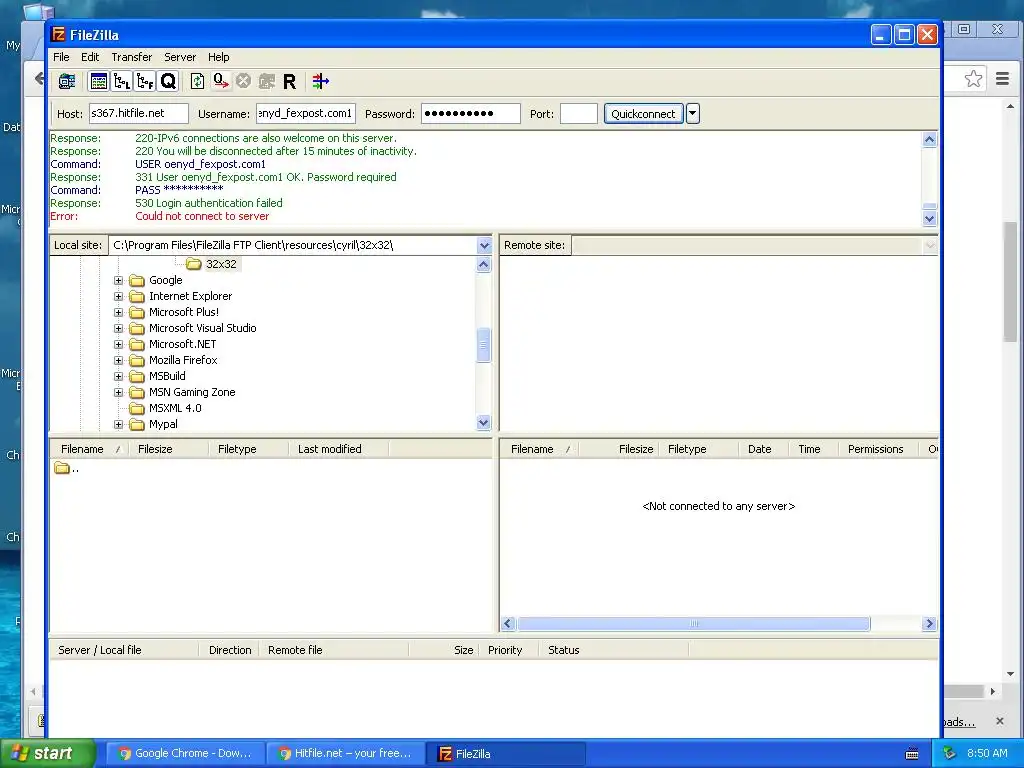
Task: Expand the Mypal folder node
Action: (x=118, y=424)
